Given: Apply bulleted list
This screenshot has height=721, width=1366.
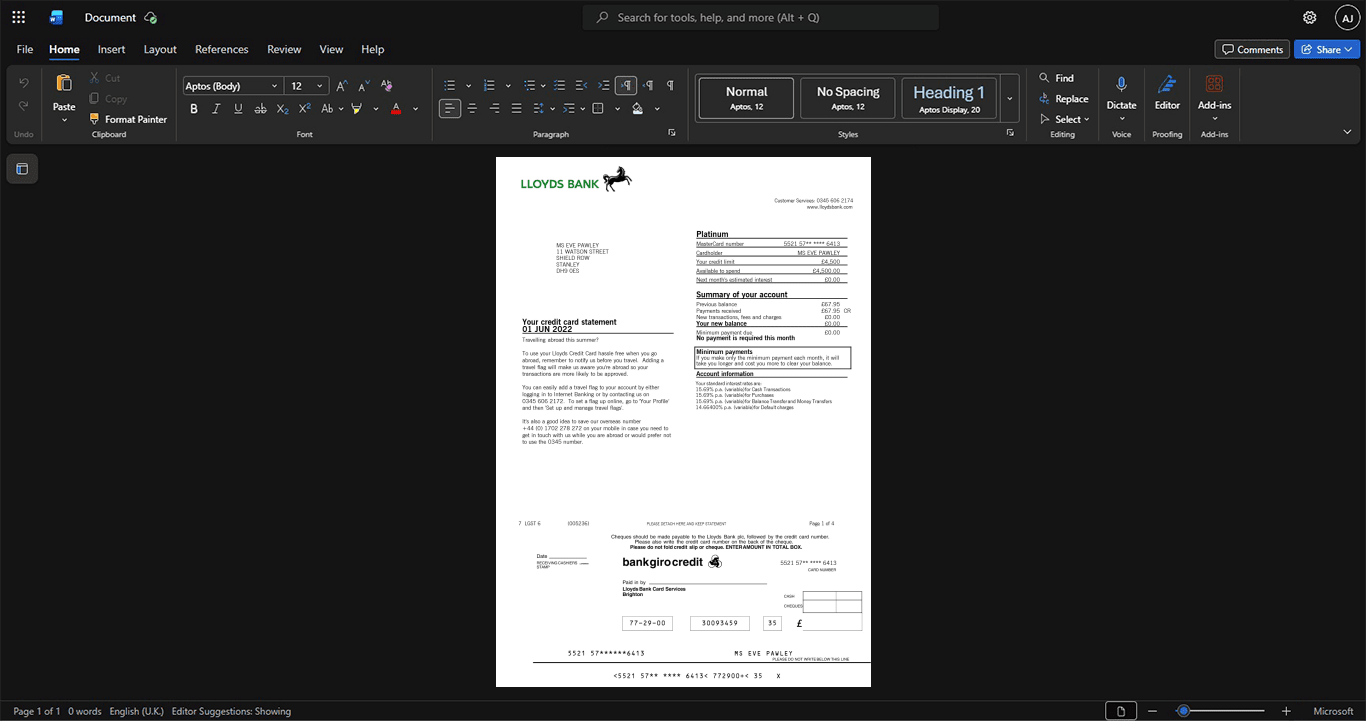Looking at the screenshot, I should pyautogui.click(x=450, y=86).
